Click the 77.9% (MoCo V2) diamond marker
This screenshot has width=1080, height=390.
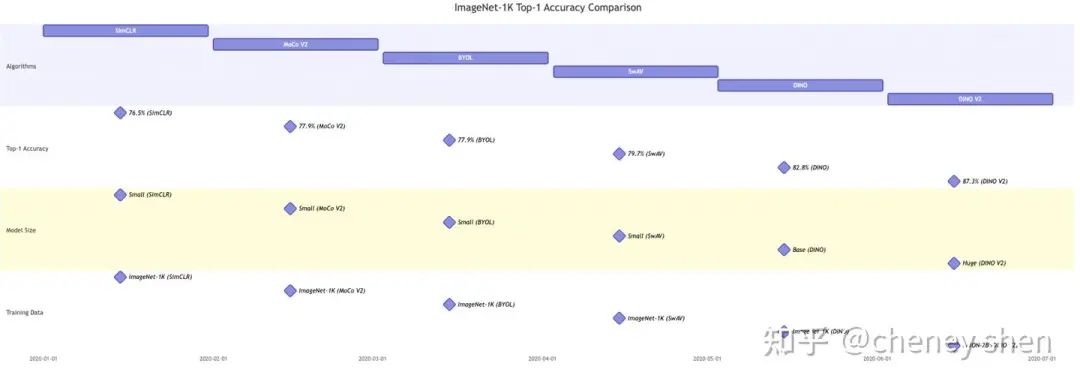290,126
